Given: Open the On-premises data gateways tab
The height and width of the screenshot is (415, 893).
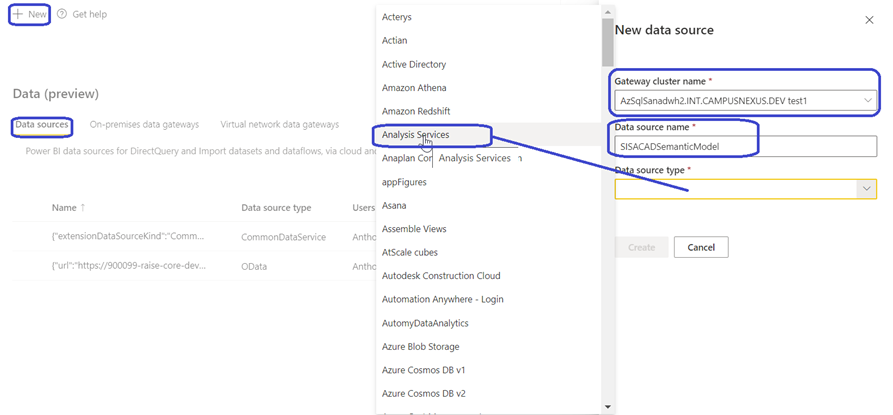Looking at the screenshot, I should tap(144, 125).
